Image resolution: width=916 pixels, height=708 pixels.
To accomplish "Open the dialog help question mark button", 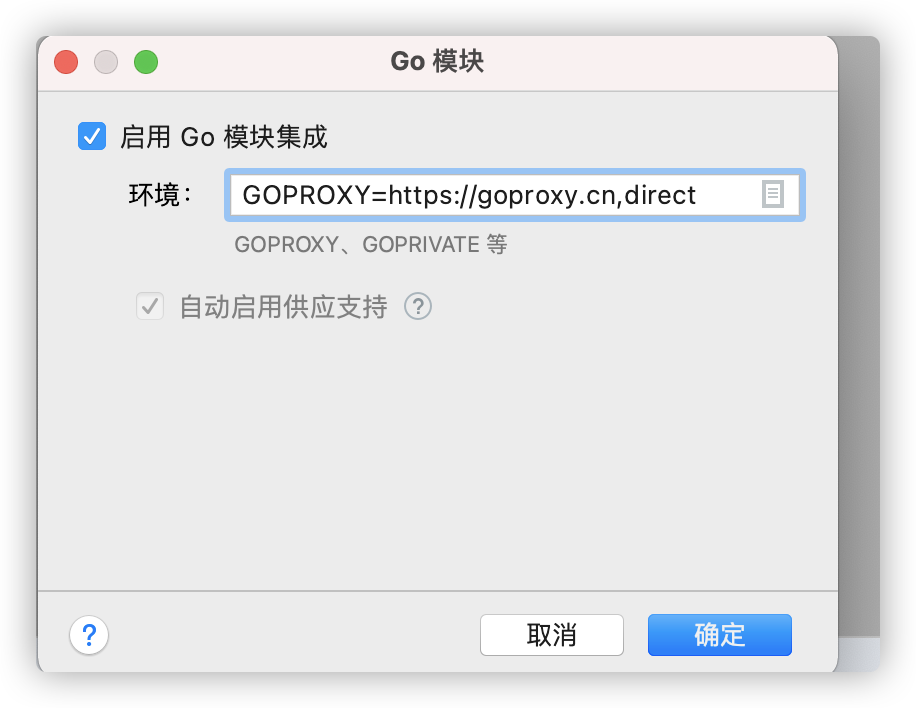I will click(x=89, y=635).
